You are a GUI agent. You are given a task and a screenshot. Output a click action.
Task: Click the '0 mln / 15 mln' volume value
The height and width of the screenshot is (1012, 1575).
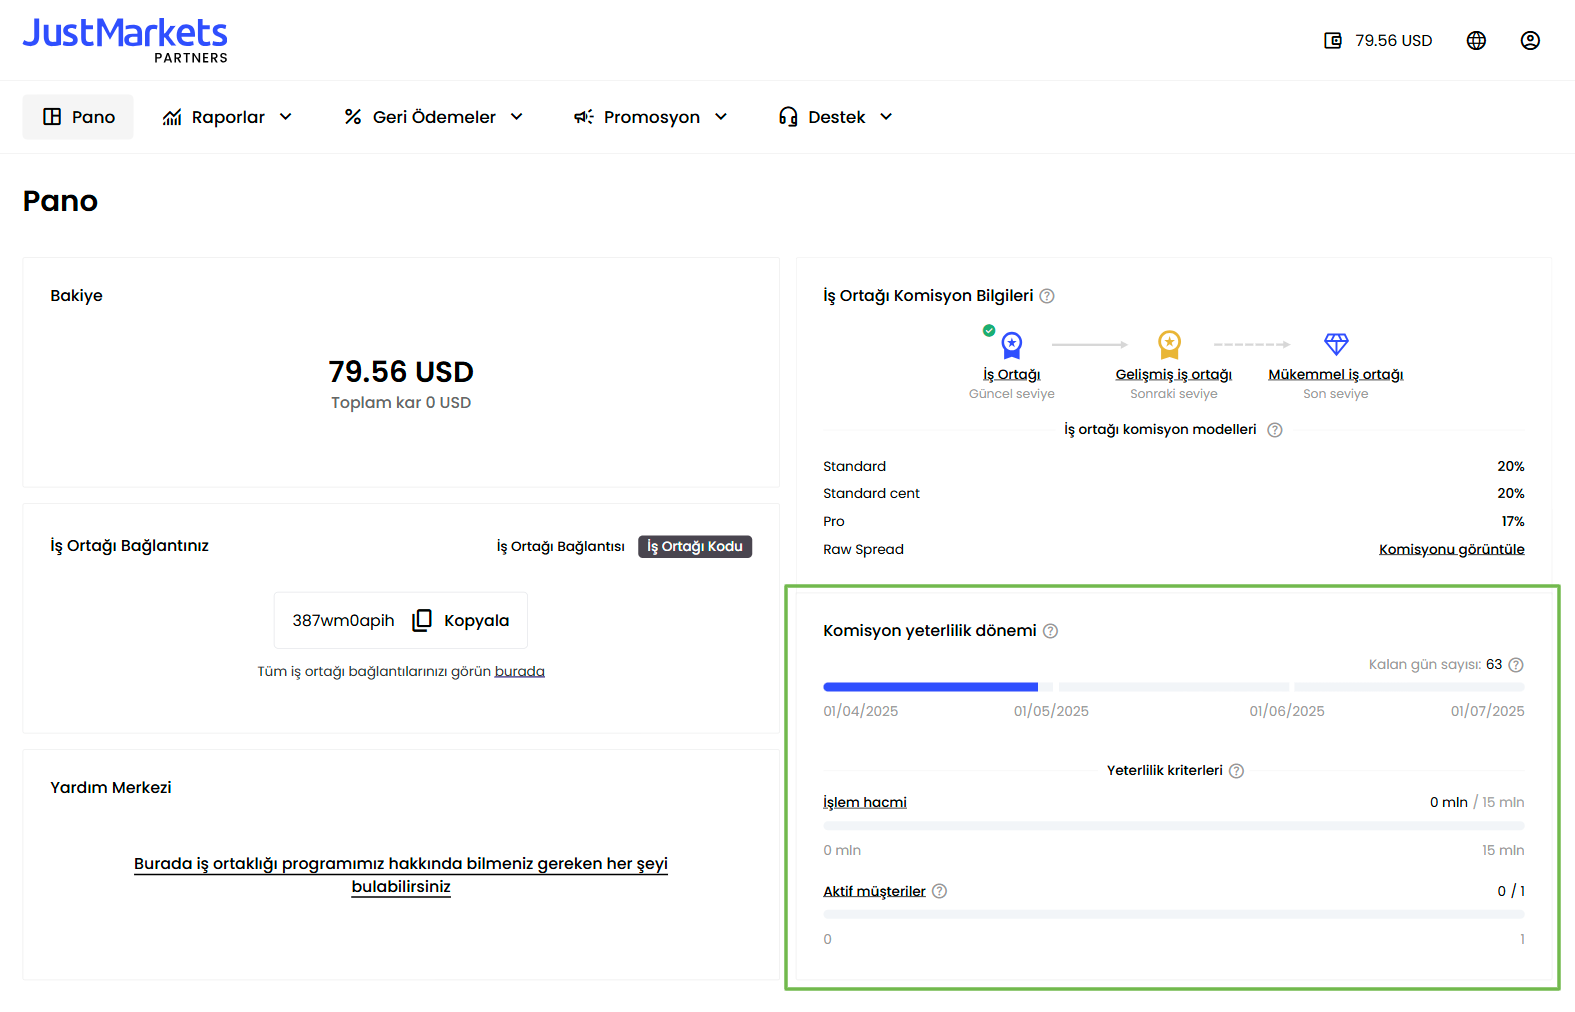click(1477, 802)
